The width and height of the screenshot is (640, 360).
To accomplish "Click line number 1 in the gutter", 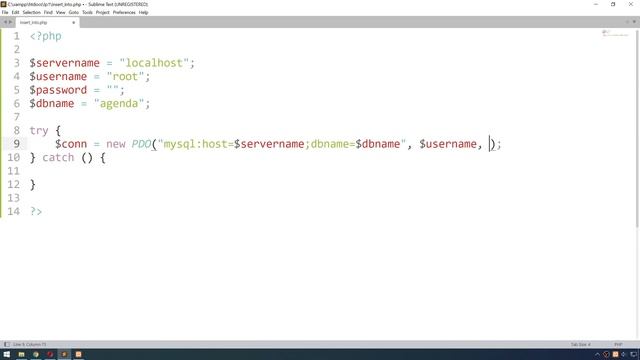I will [x=16, y=36].
